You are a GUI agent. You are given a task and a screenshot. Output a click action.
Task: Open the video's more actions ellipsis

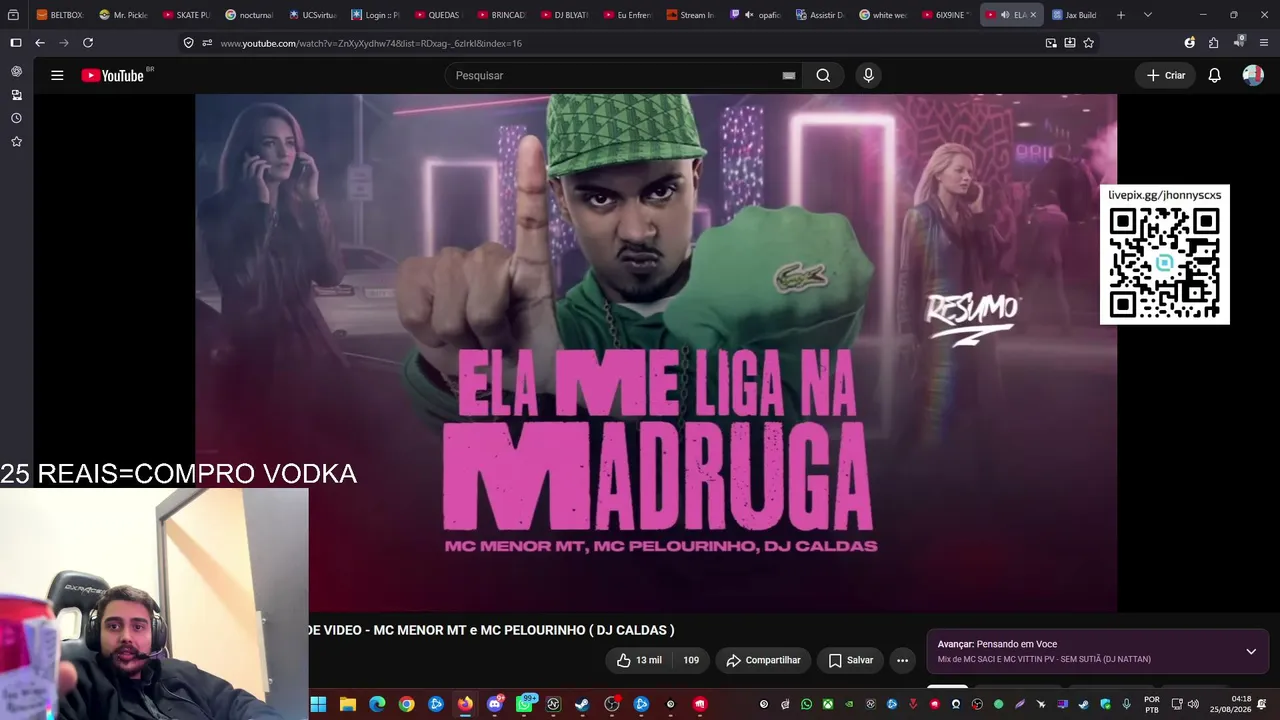(902, 660)
